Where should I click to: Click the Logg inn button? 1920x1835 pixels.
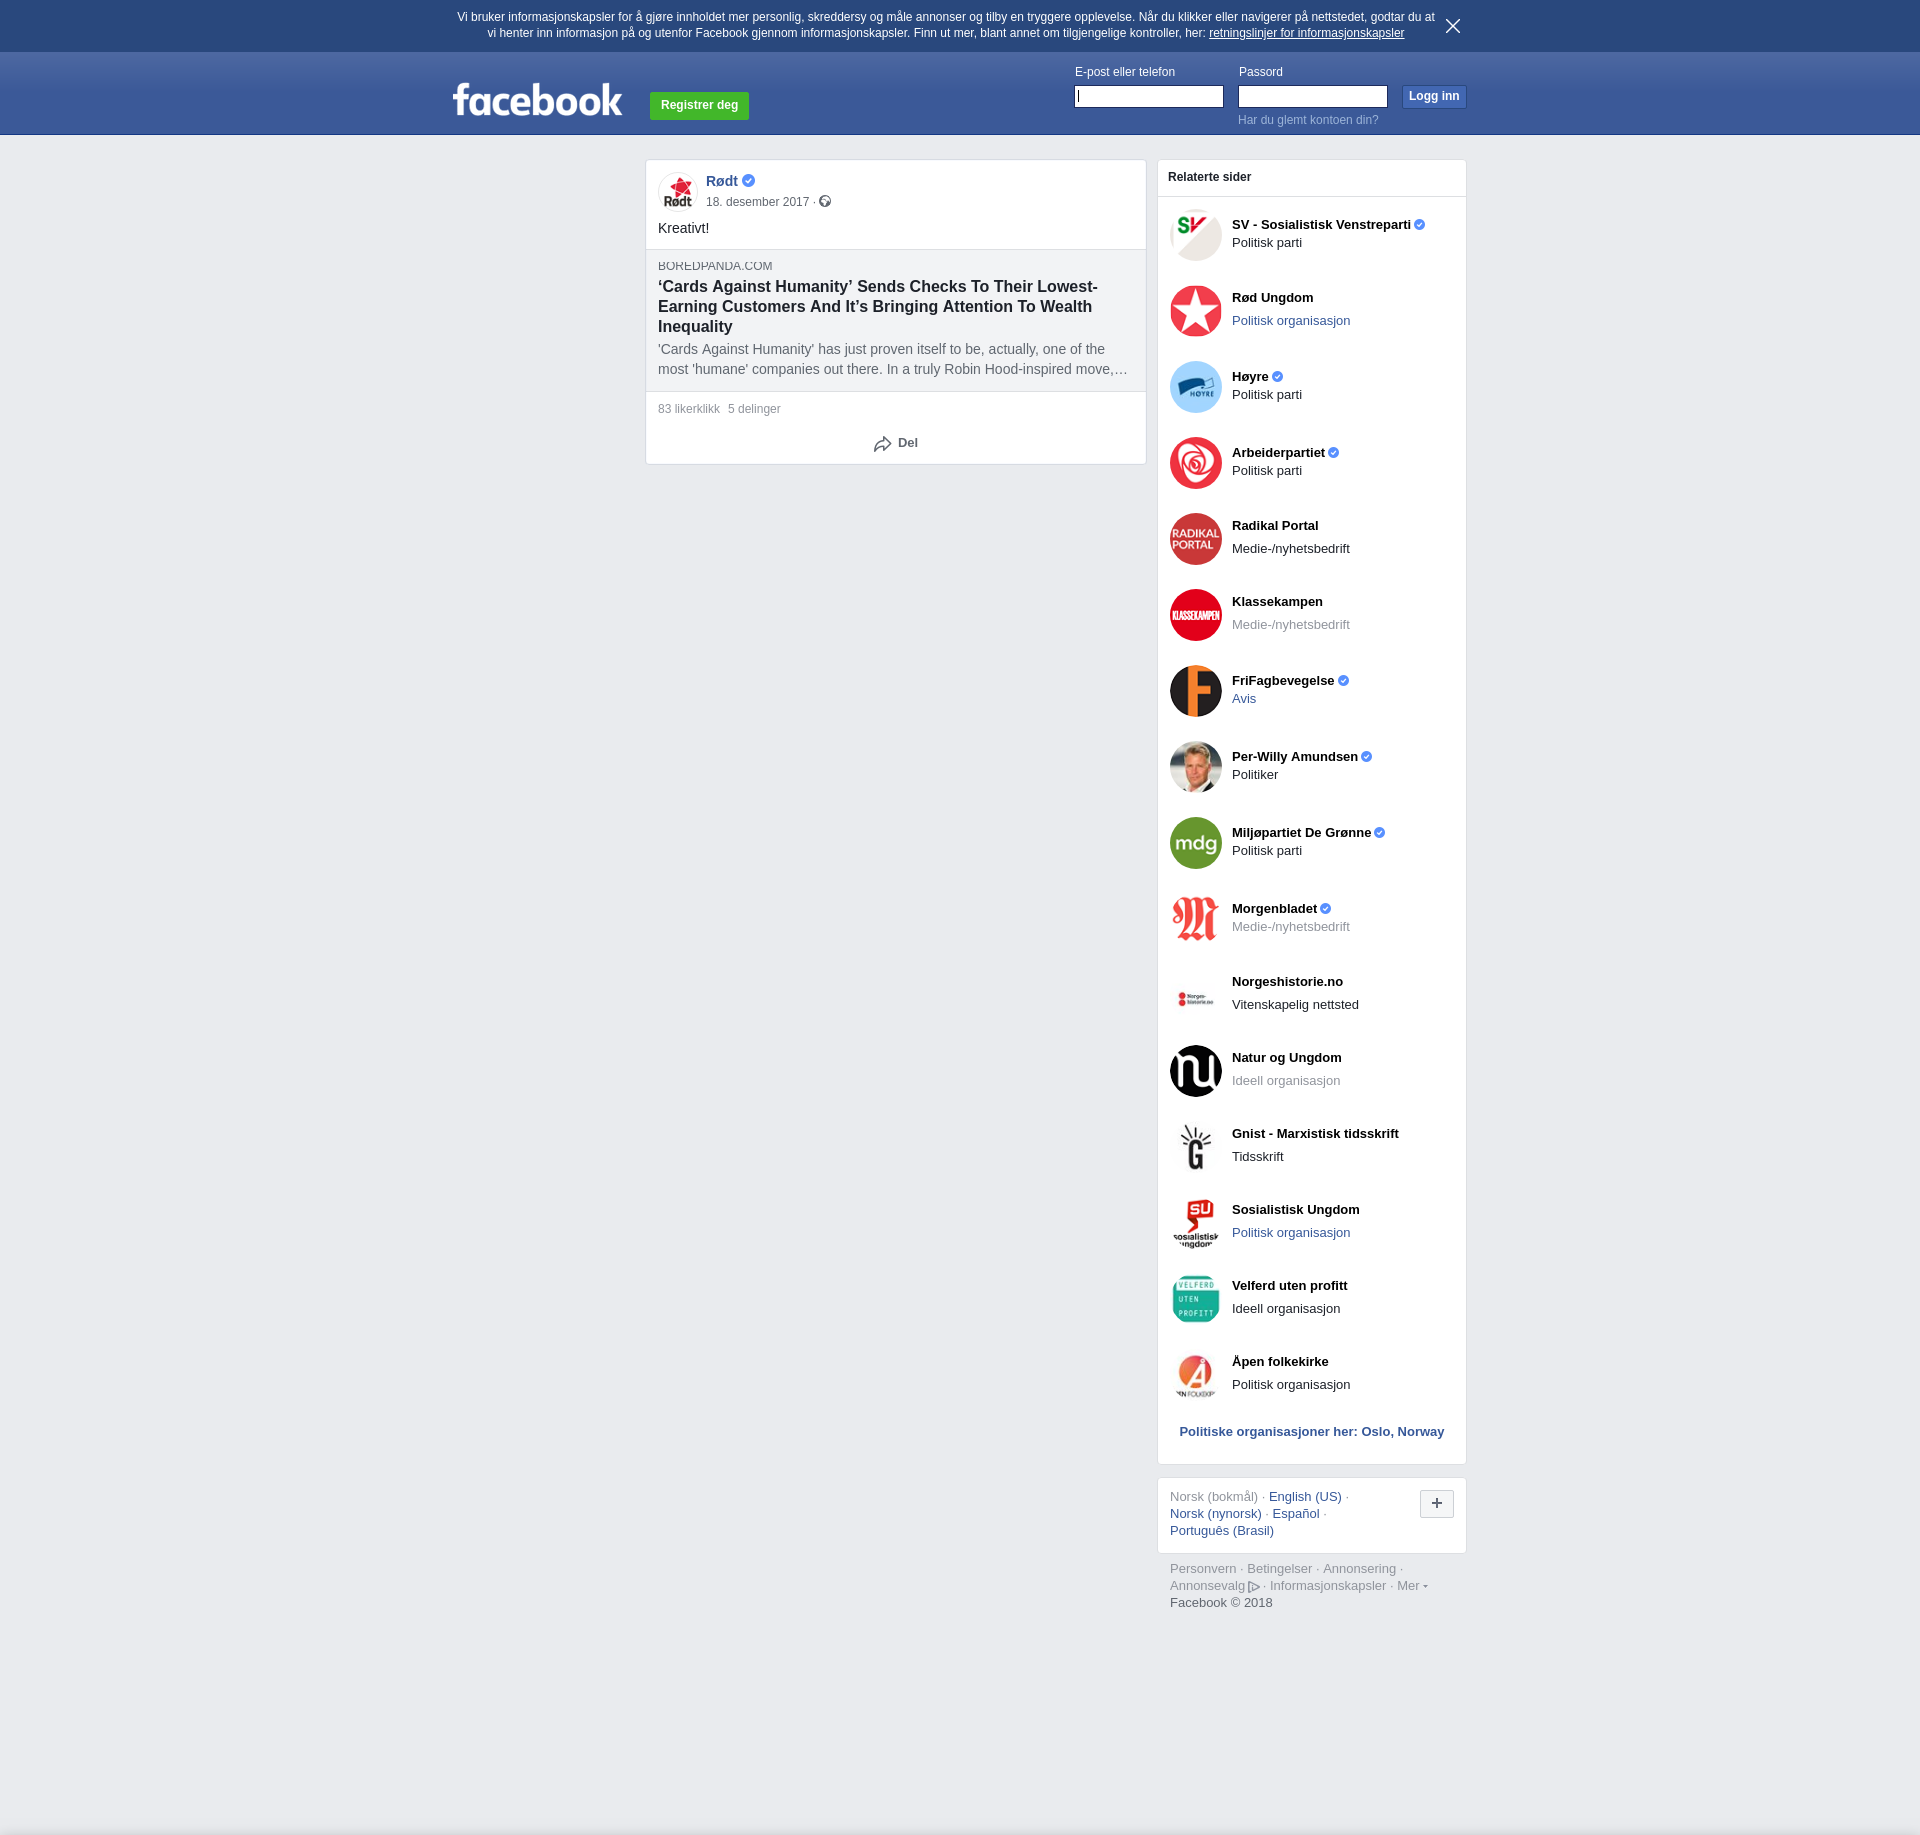[x=1434, y=96]
